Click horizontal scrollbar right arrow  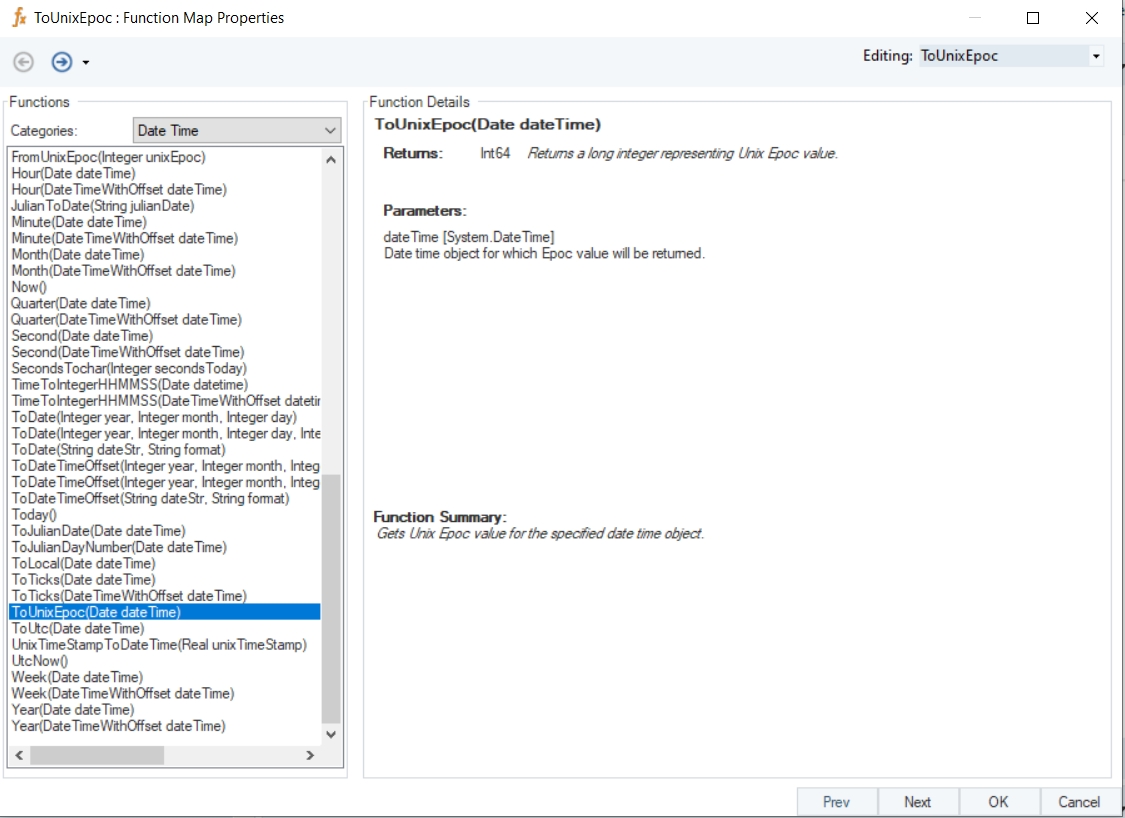(310, 756)
